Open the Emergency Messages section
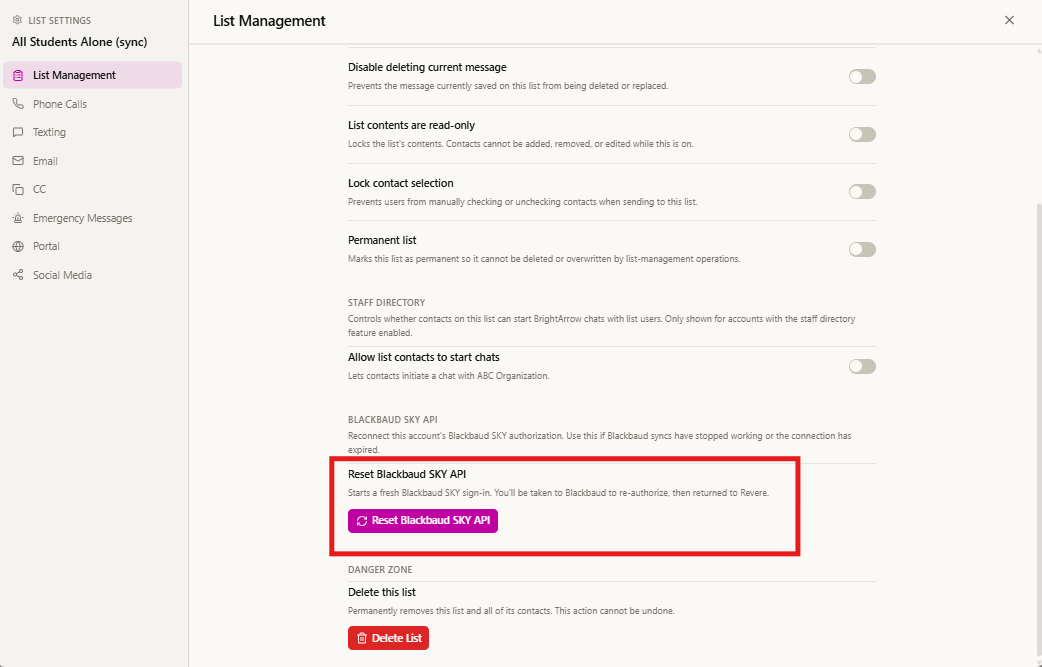 [x=92, y=218]
